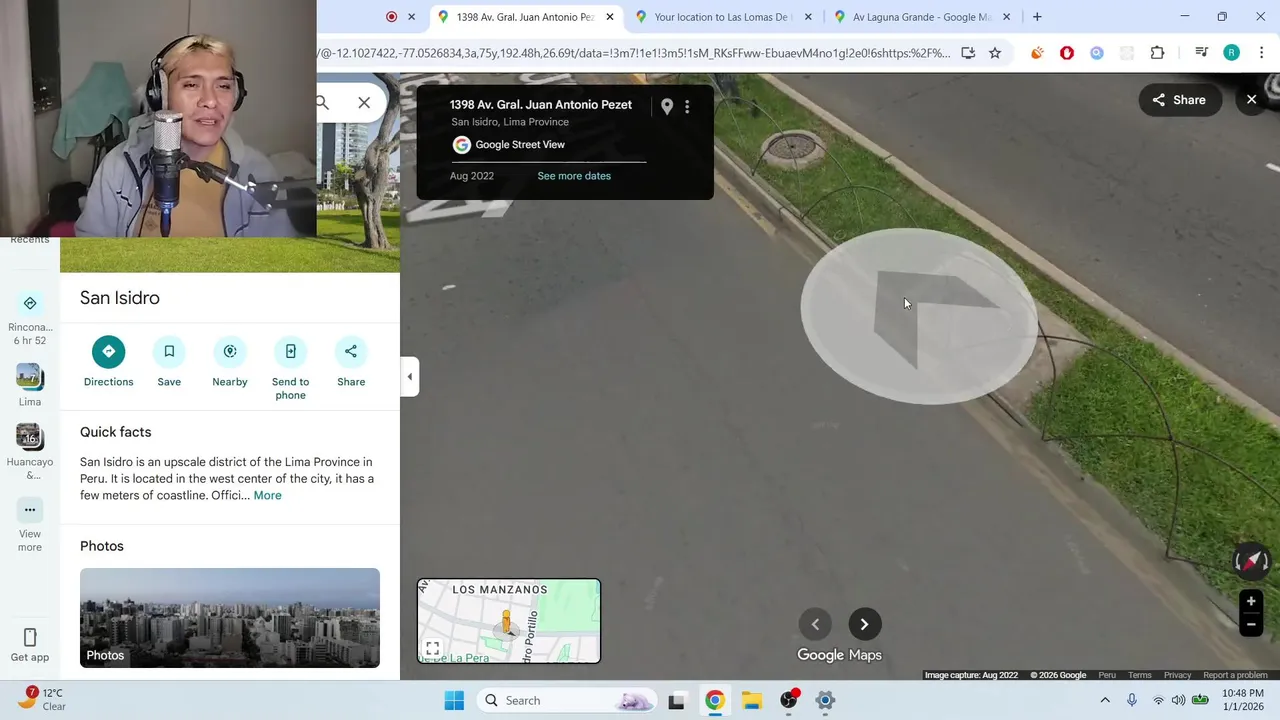The width and height of the screenshot is (1280, 720).
Task: Collapse the side panel arrow
Action: (409, 377)
